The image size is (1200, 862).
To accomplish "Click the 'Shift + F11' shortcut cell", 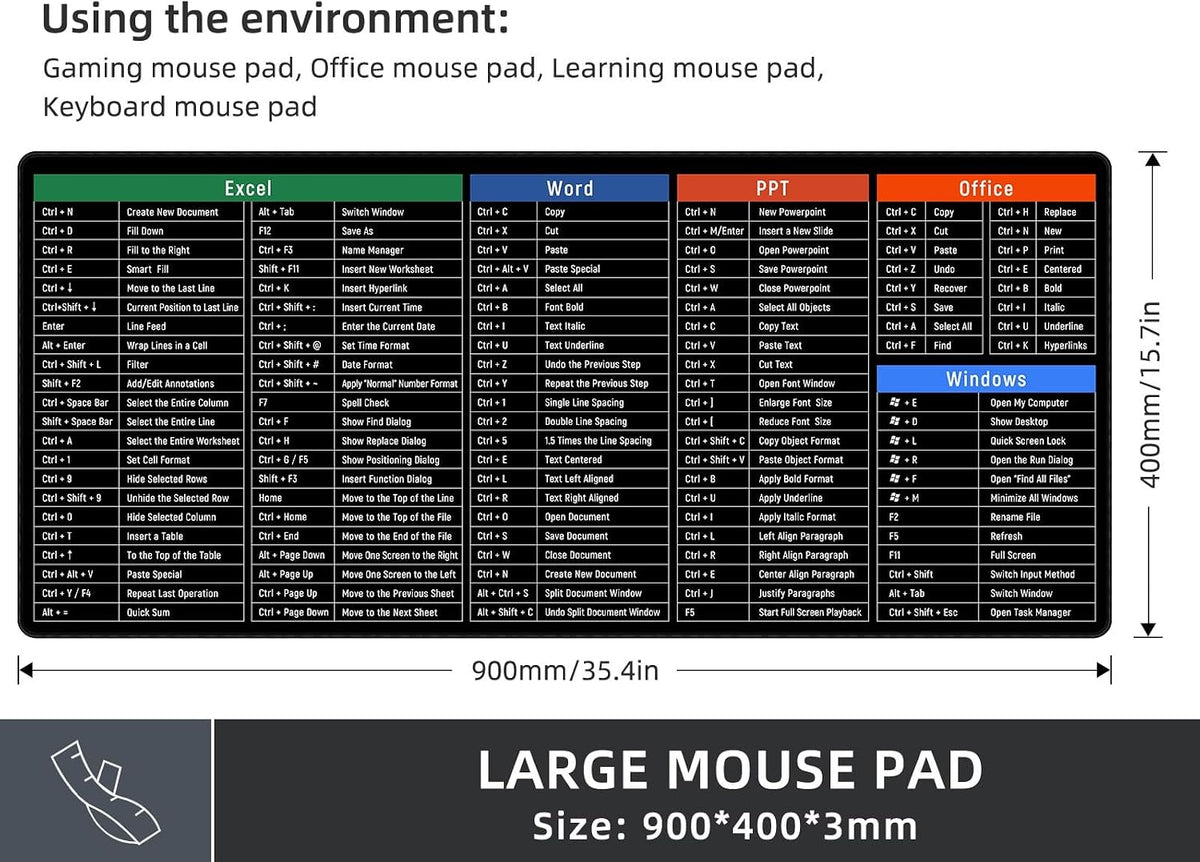I will tap(293, 269).
